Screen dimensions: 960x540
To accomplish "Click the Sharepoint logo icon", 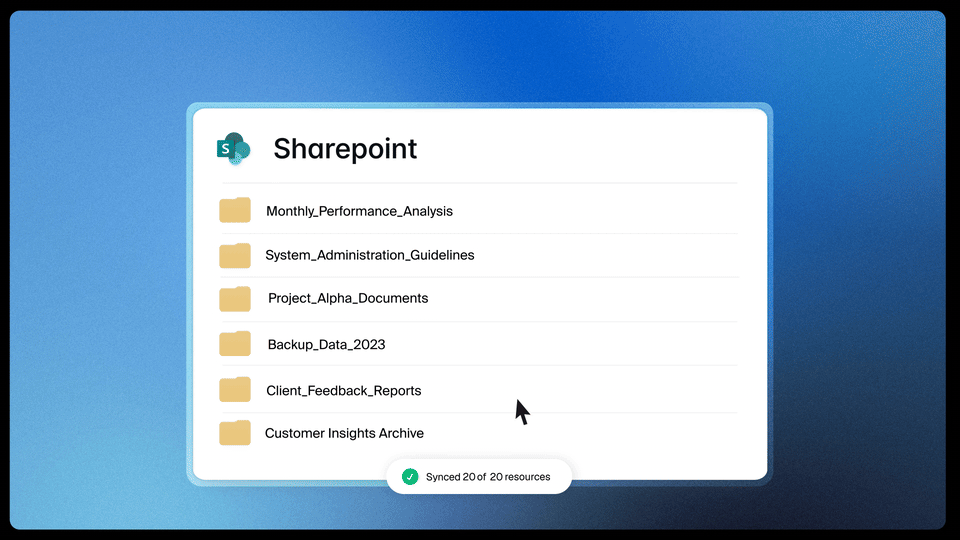I will [234, 149].
